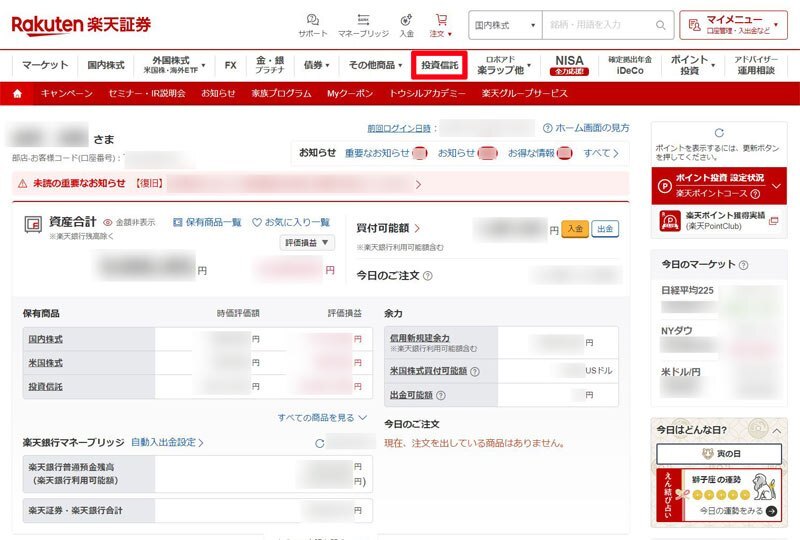Viewport: 800px width, 540px height.
Task: Click the warning icon in 未読の重要なお知らせ
Action: (x=22, y=184)
